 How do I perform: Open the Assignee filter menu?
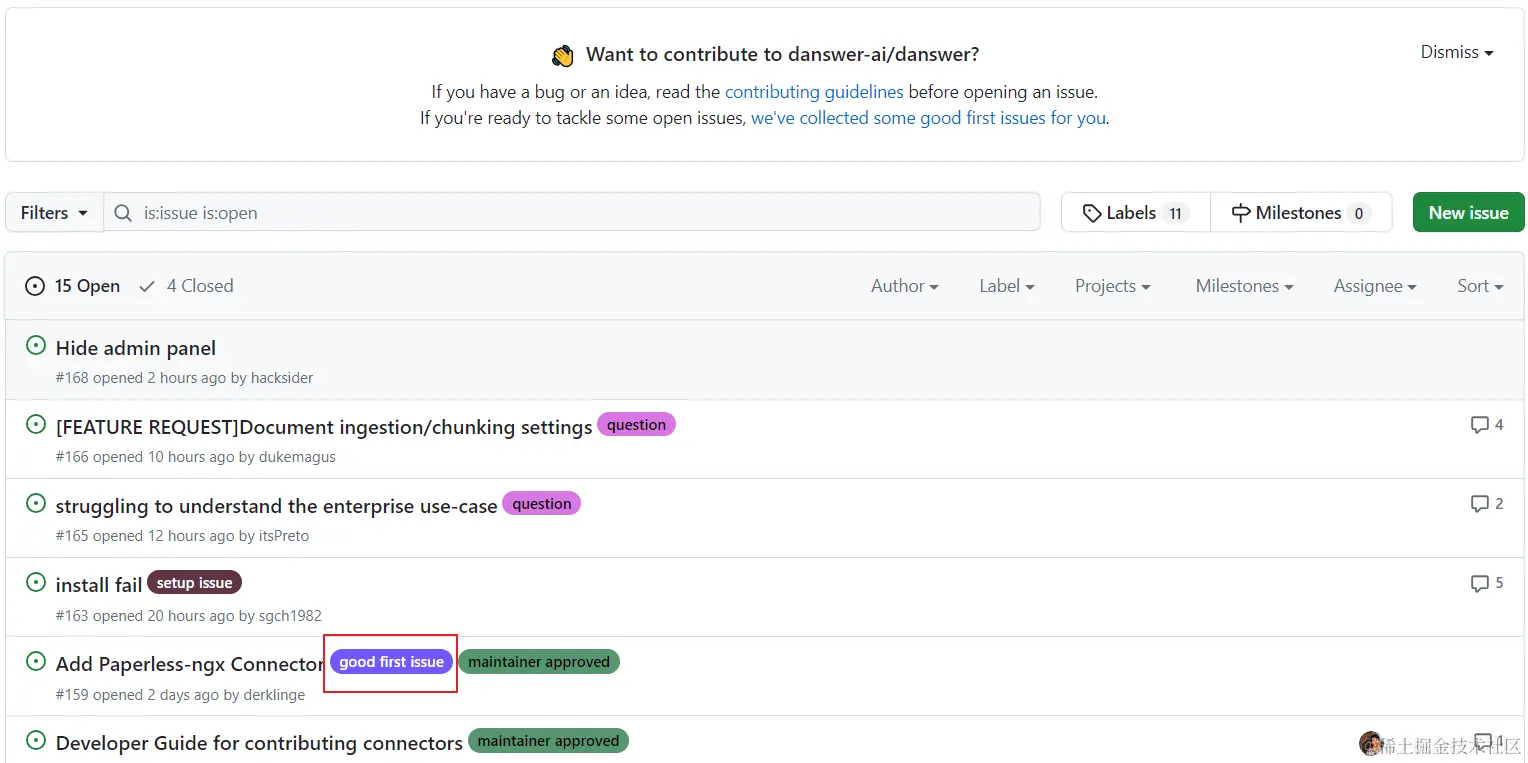pyautogui.click(x=1374, y=286)
